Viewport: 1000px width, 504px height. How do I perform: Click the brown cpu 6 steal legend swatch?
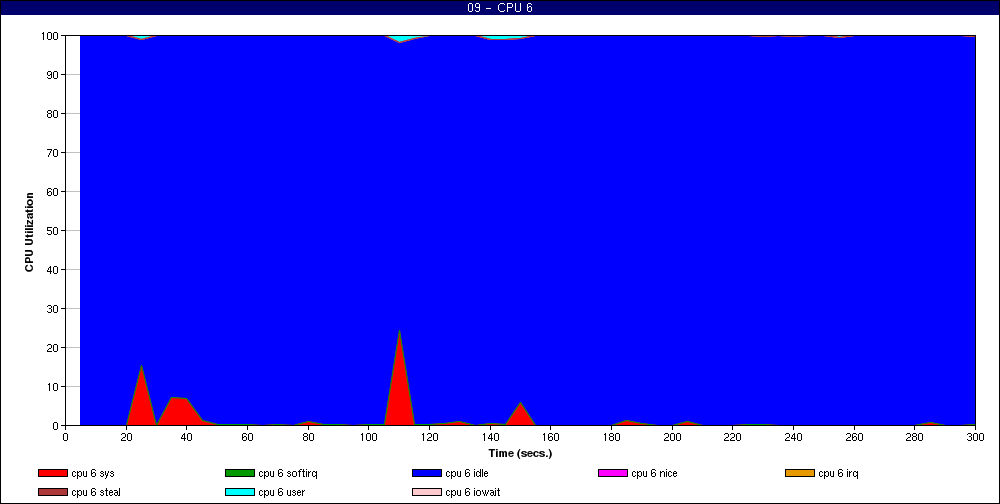click(53, 492)
